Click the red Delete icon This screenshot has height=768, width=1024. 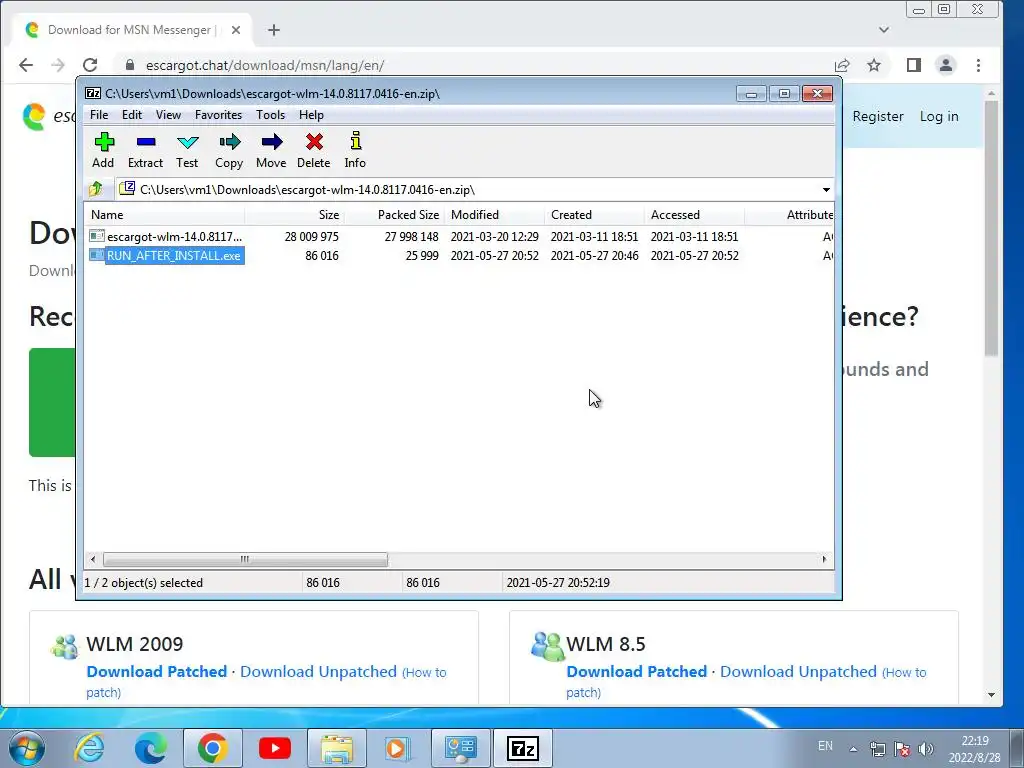[313, 150]
